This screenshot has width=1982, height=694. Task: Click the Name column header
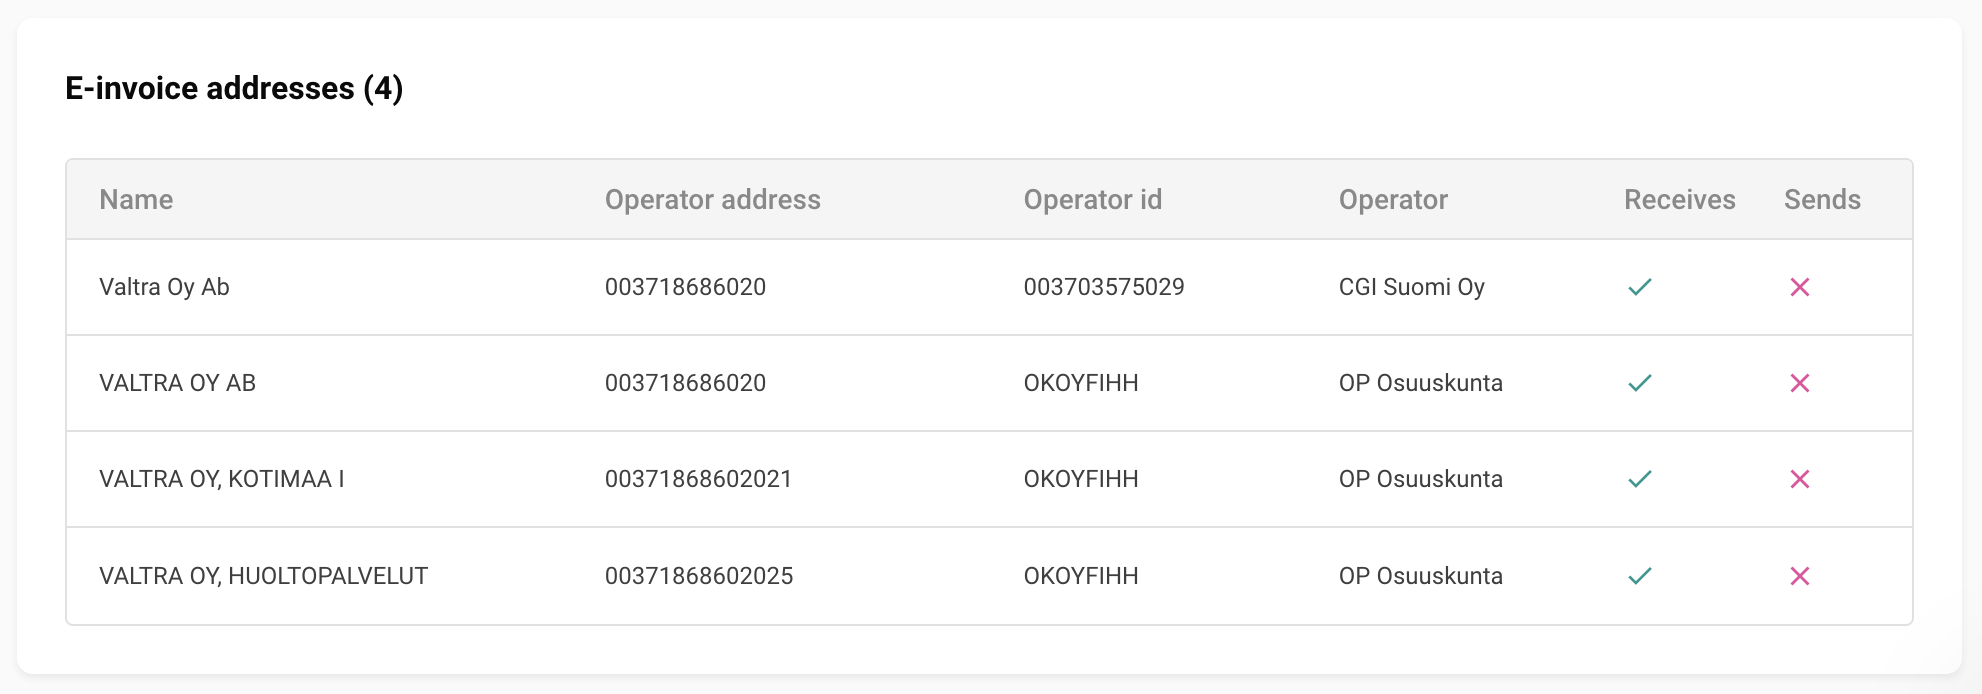click(136, 200)
